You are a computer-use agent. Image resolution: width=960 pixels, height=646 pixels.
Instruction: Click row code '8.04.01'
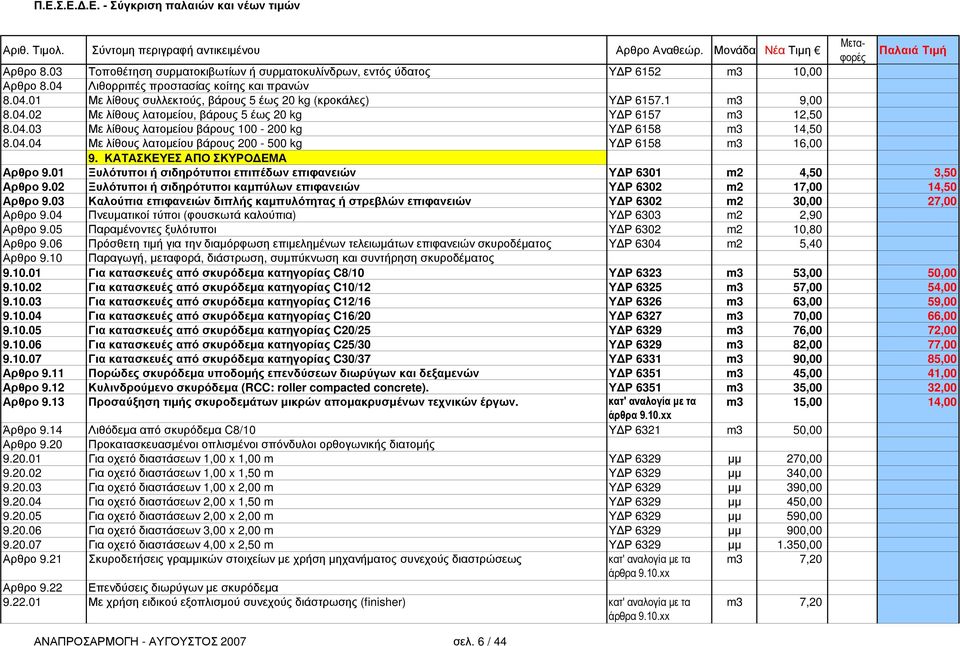(x=22, y=100)
